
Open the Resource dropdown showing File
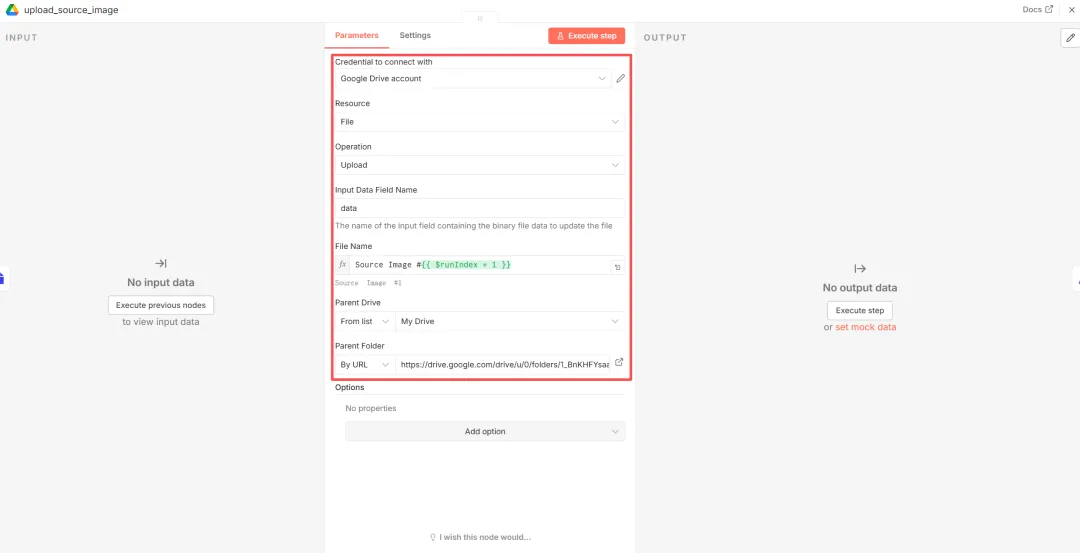(480, 122)
